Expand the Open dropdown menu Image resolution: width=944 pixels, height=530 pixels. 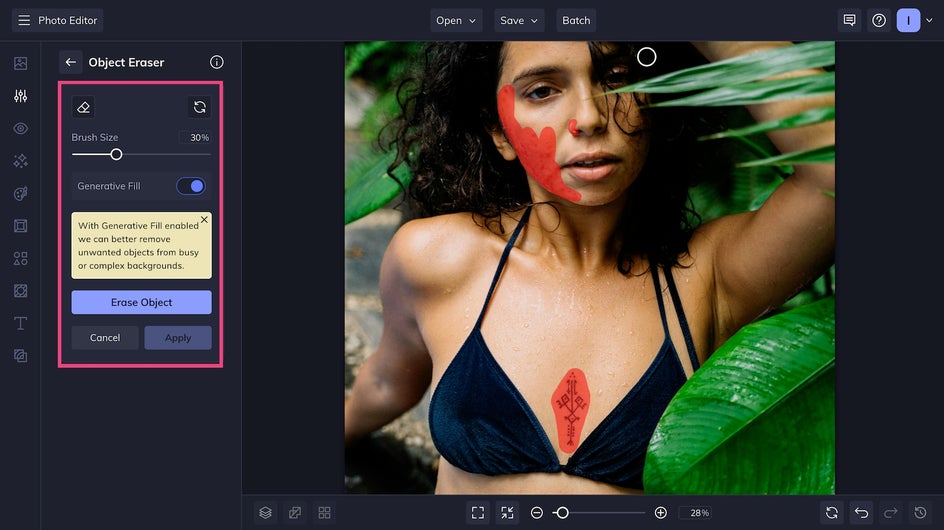456,20
